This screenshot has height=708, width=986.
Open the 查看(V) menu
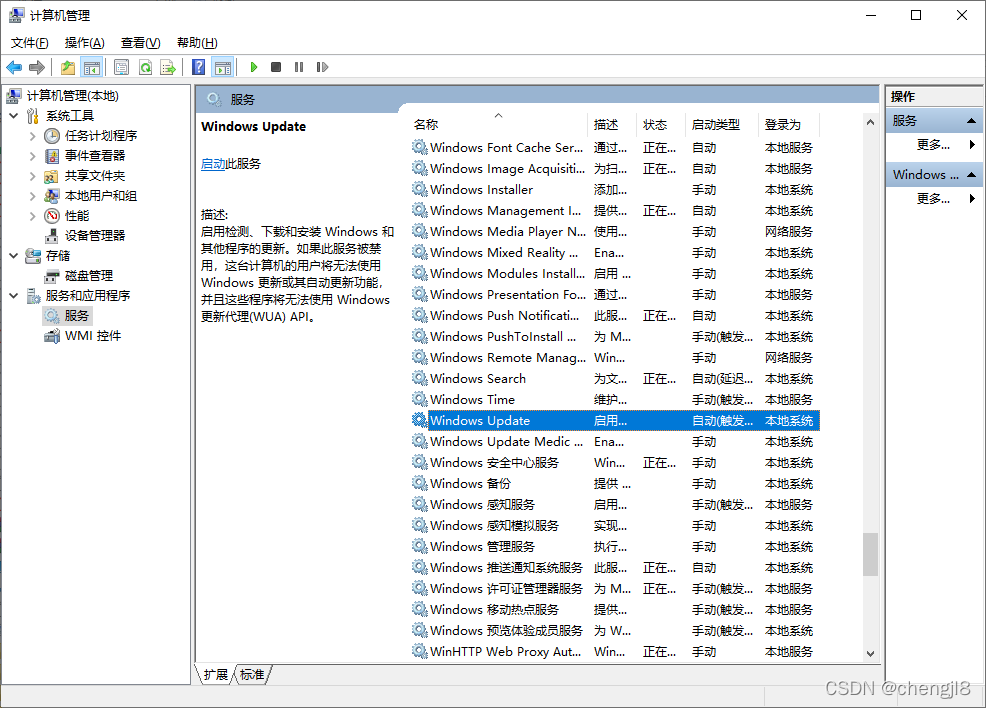point(141,43)
